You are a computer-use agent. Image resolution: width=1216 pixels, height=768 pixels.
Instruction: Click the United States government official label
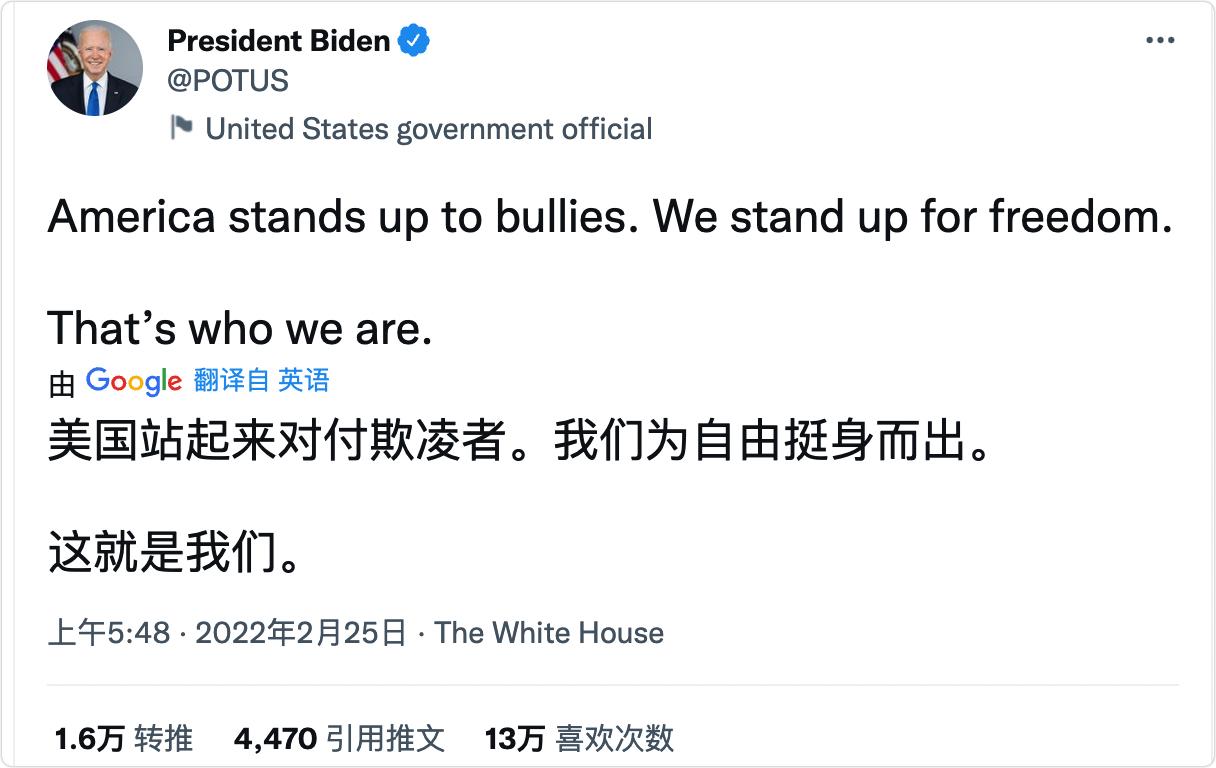click(x=428, y=129)
